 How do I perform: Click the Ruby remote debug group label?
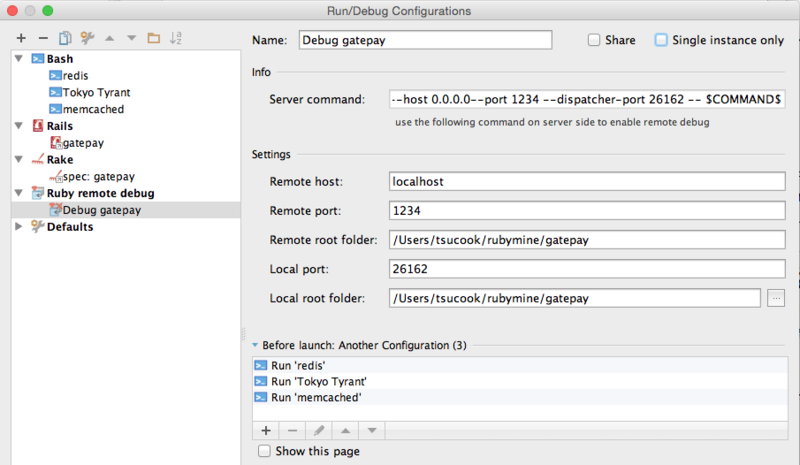click(101, 193)
